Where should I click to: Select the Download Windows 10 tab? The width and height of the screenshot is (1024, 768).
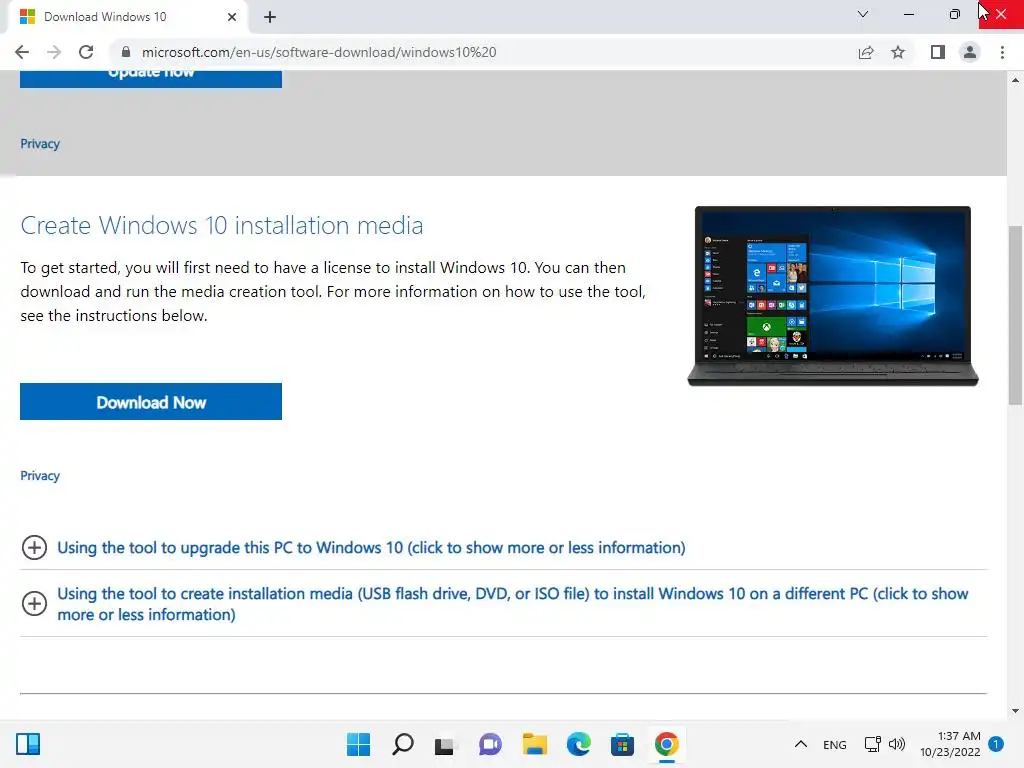coord(127,17)
